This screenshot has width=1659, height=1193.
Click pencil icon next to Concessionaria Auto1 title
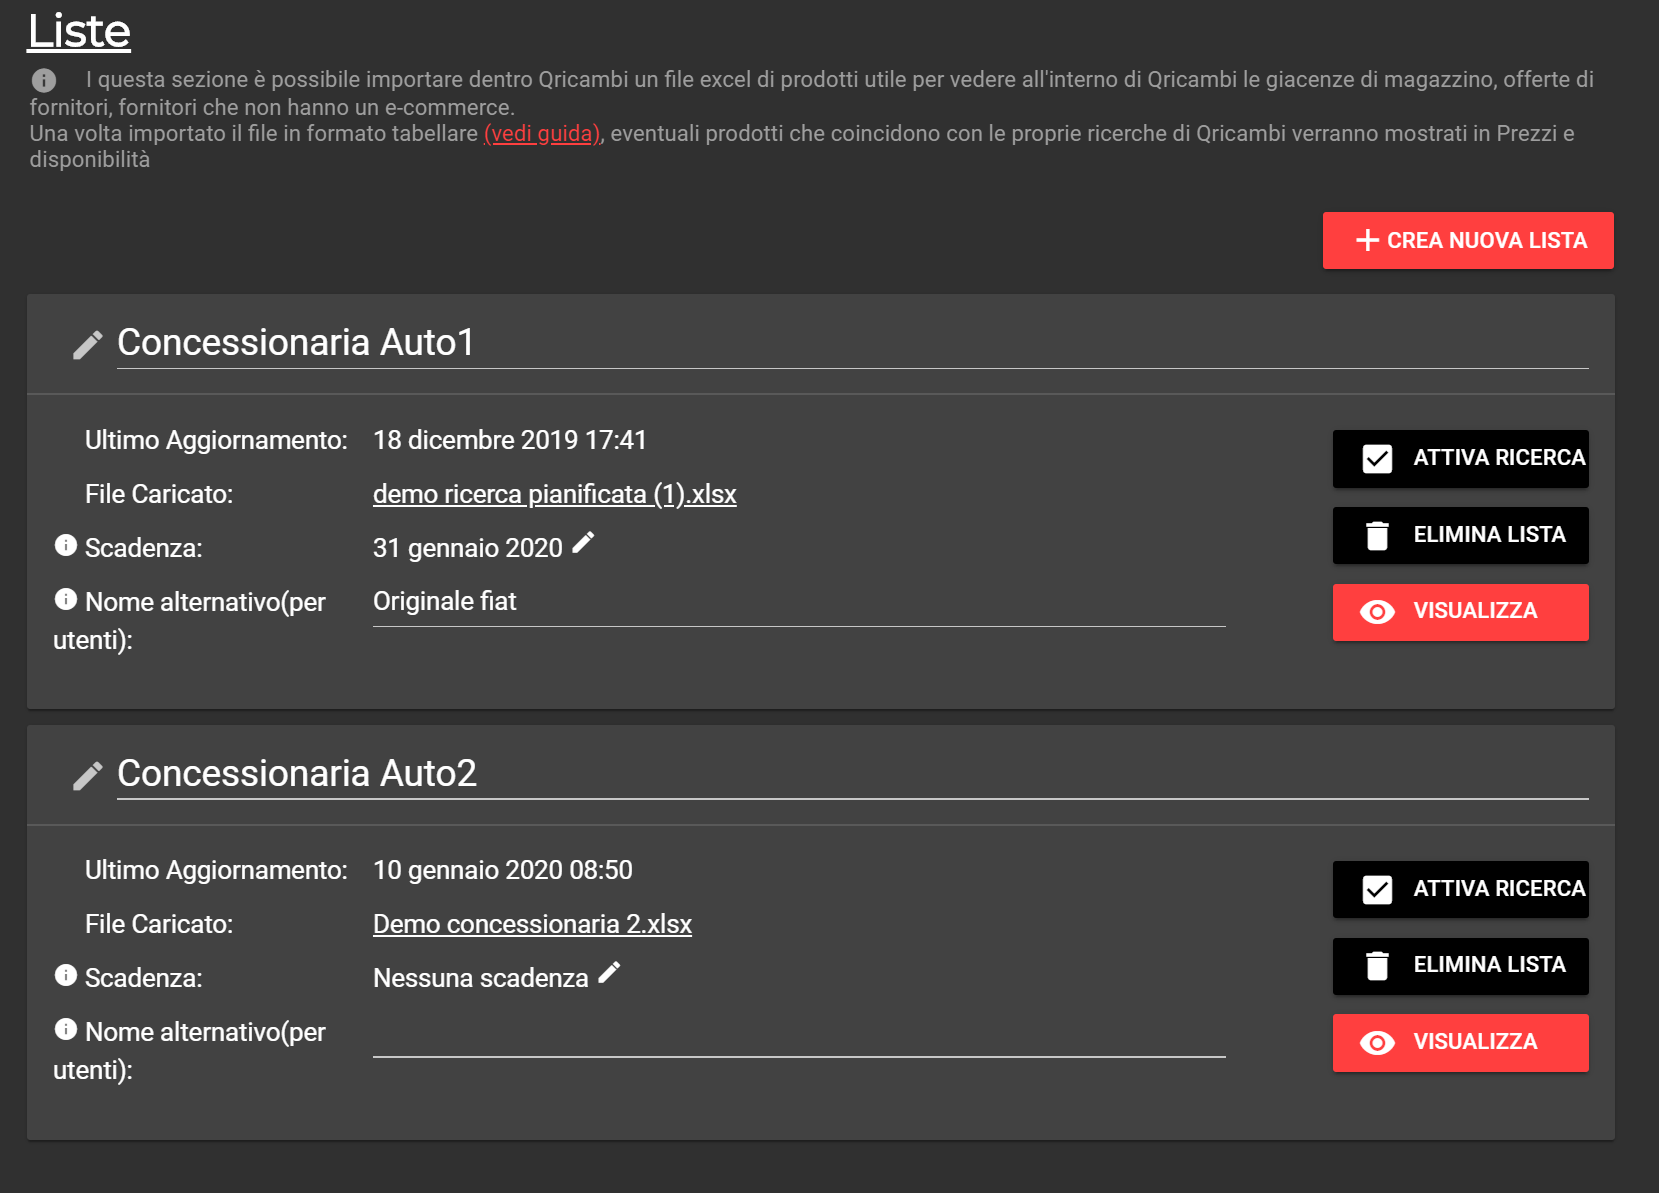pos(88,345)
